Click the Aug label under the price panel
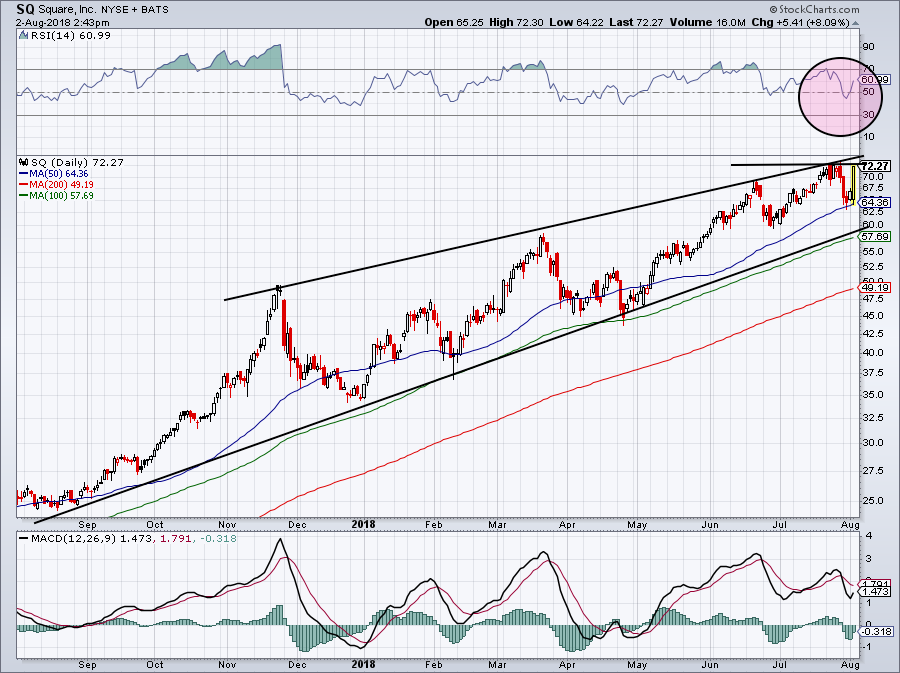The height and width of the screenshot is (673, 900). pyautogui.click(x=850, y=524)
